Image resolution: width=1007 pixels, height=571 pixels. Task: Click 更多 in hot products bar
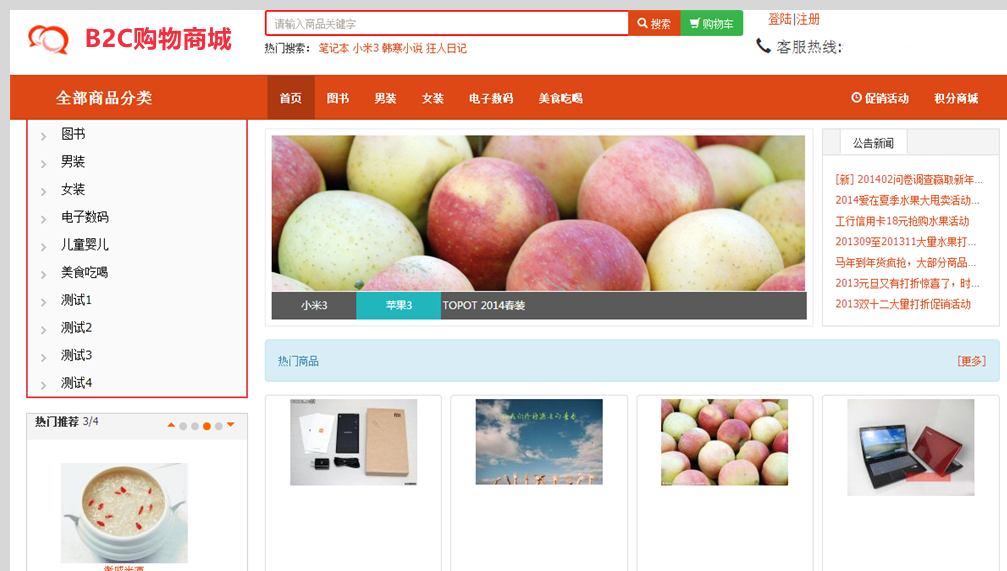pos(971,361)
